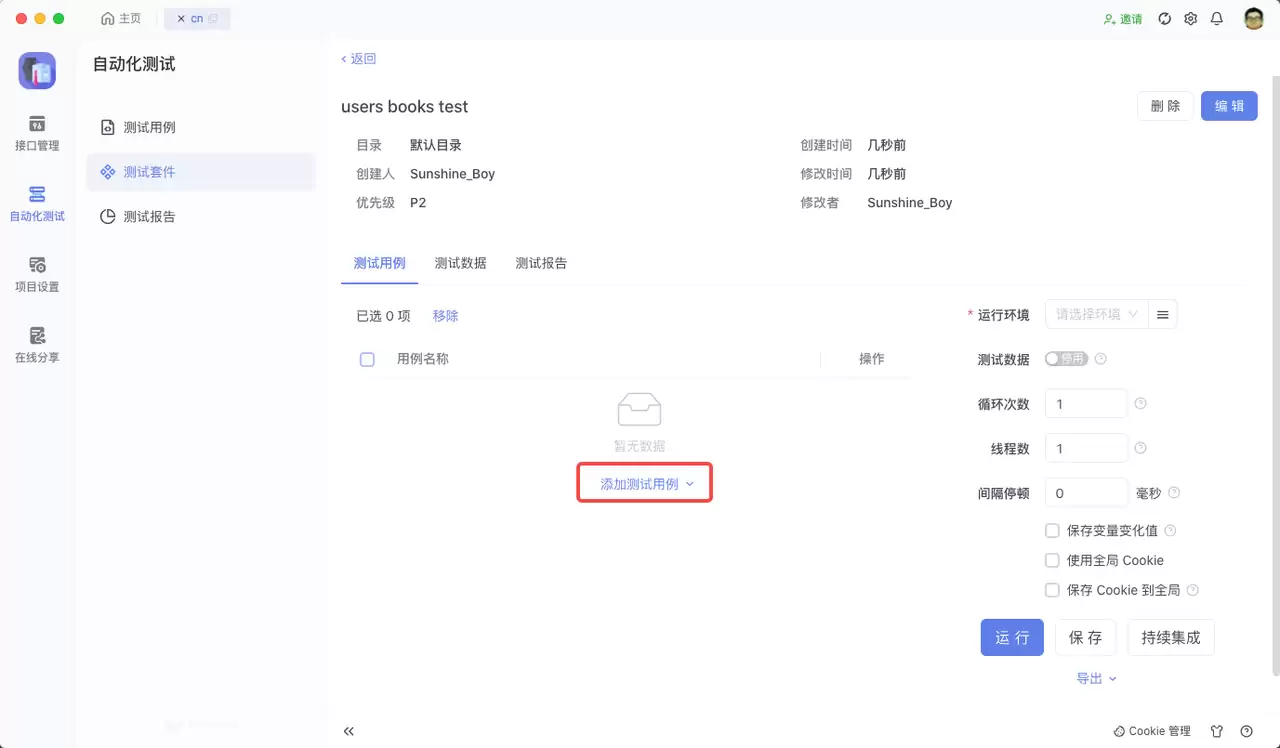Open 接口管理 in sidebar
1280x748 pixels.
37,134
